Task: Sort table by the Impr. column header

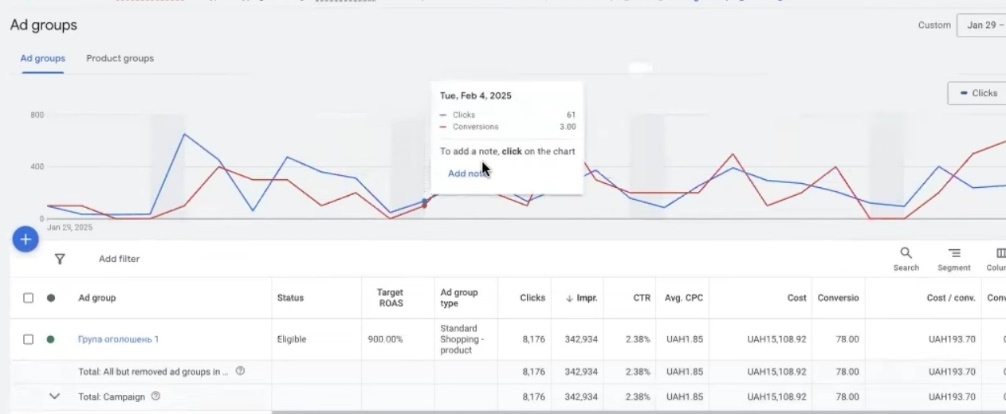Action: pyautogui.click(x=580, y=298)
